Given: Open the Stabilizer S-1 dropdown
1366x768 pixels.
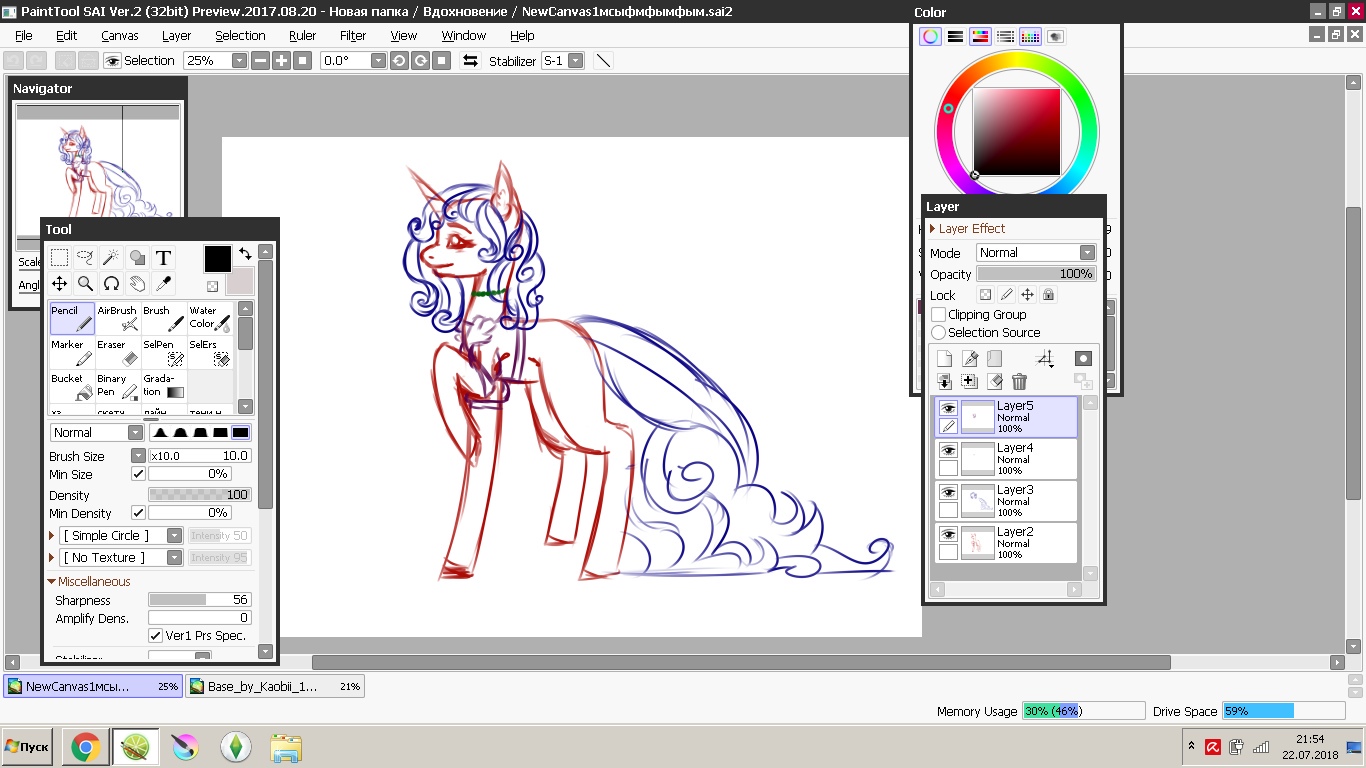Looking at the screenshot, I should tap(575, 61).
